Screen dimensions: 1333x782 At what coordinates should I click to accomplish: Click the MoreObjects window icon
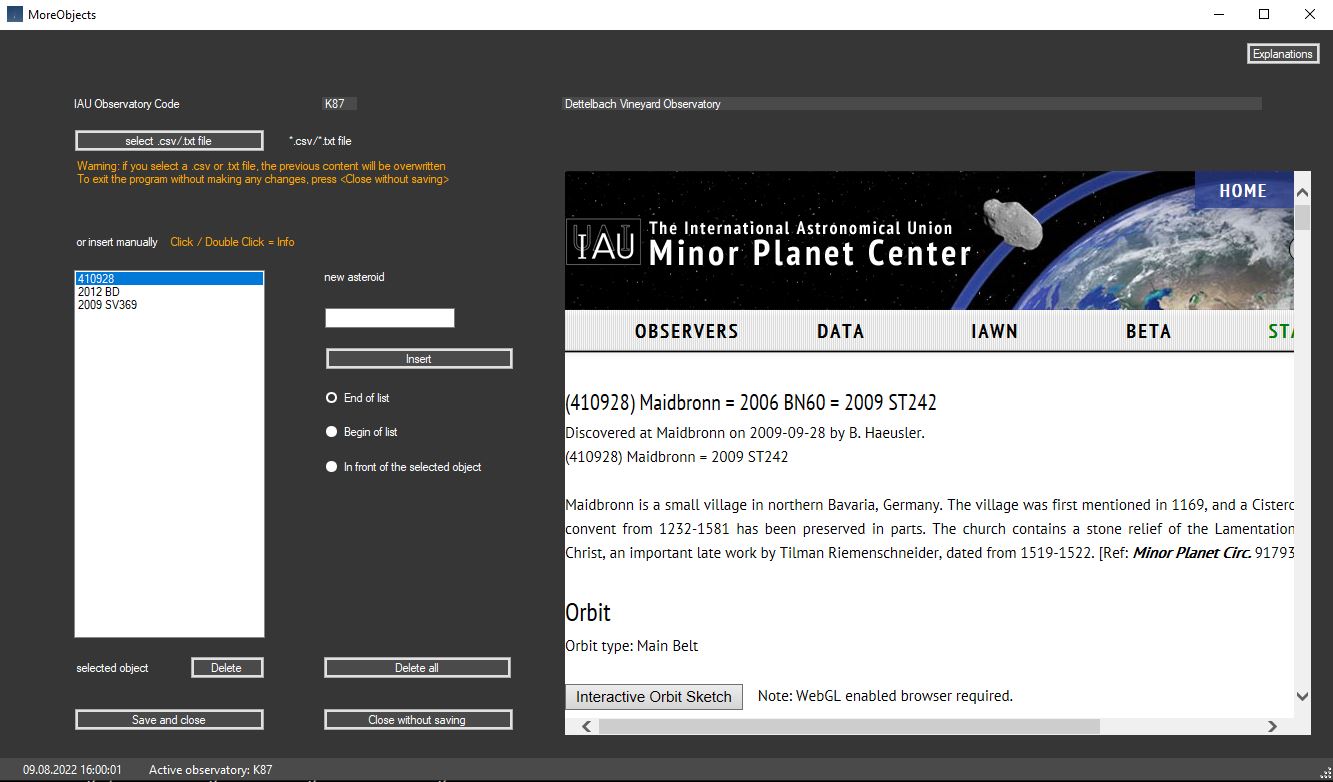(x=15, y=14)
